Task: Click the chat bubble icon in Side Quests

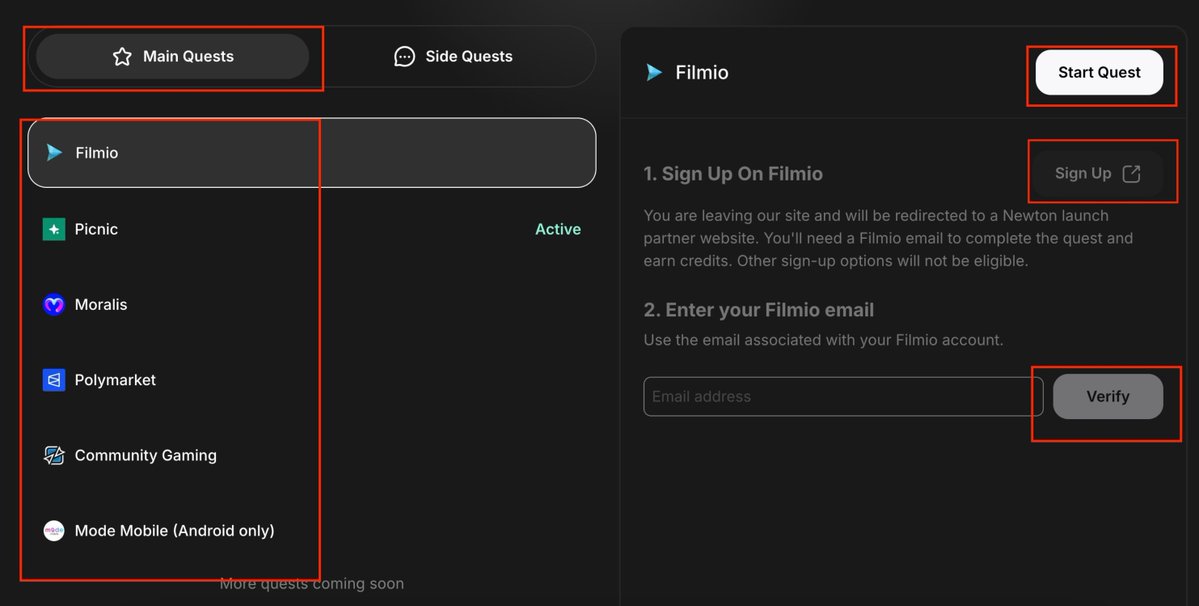Action: point(405,57)
